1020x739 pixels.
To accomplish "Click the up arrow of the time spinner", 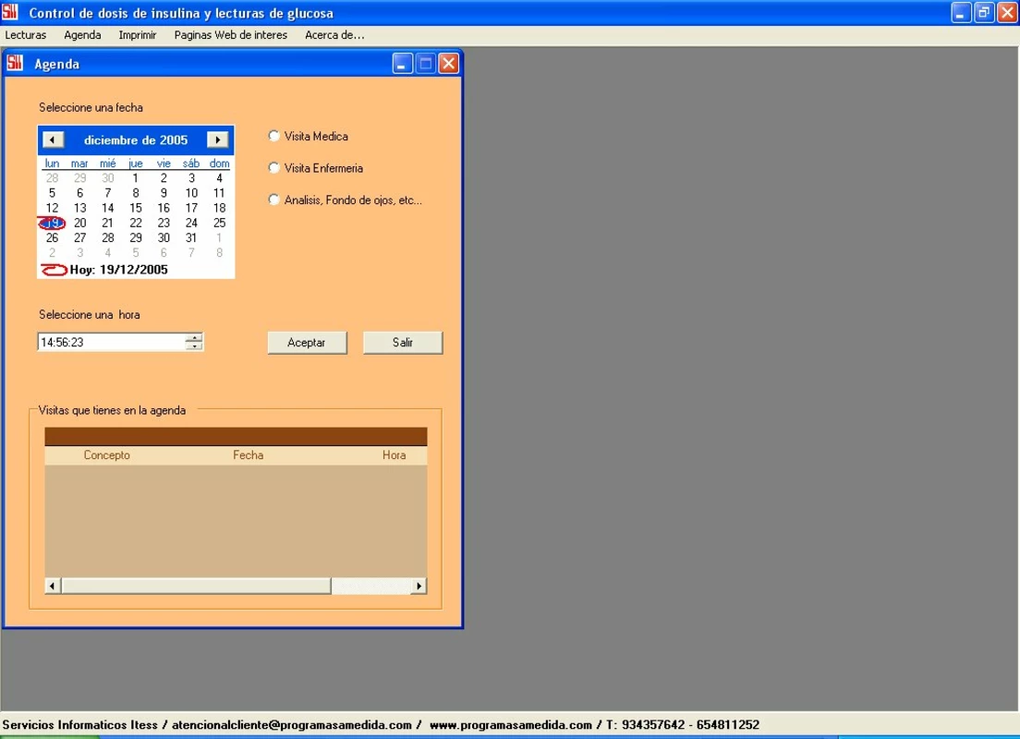I will pyautogui.click(x=193, y=337).
